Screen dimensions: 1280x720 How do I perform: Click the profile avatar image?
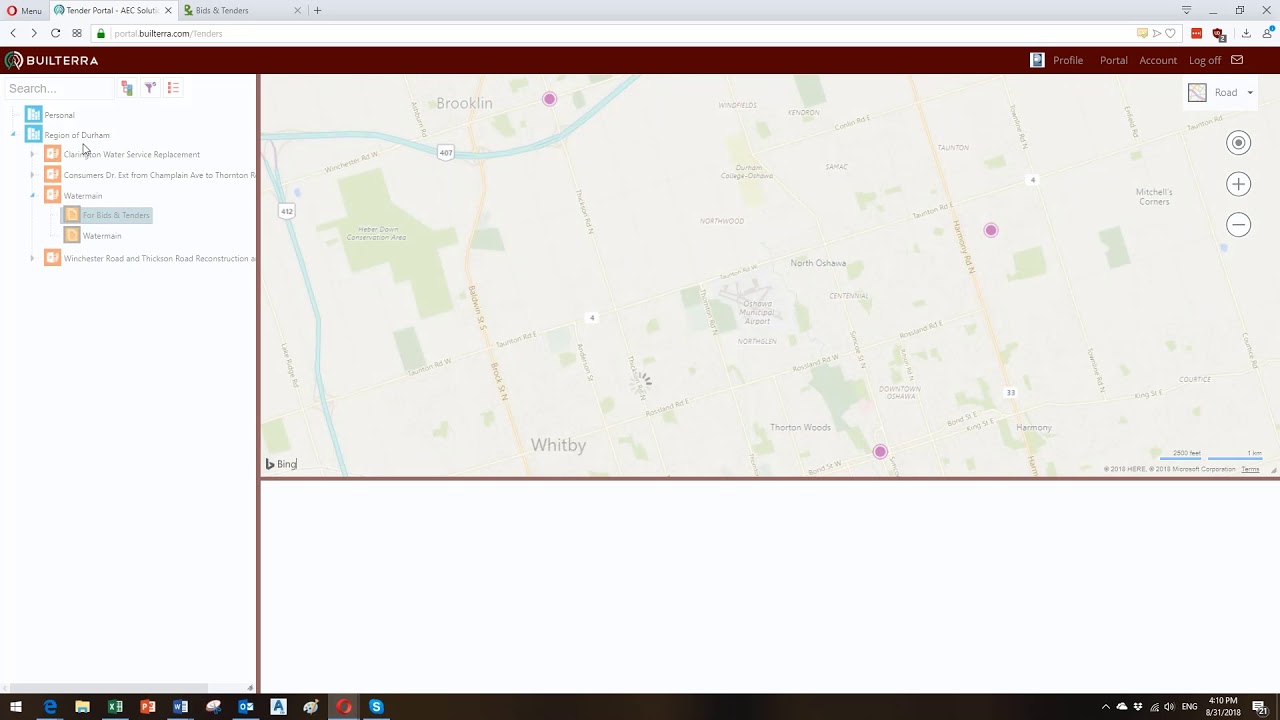coord(1037,60)
